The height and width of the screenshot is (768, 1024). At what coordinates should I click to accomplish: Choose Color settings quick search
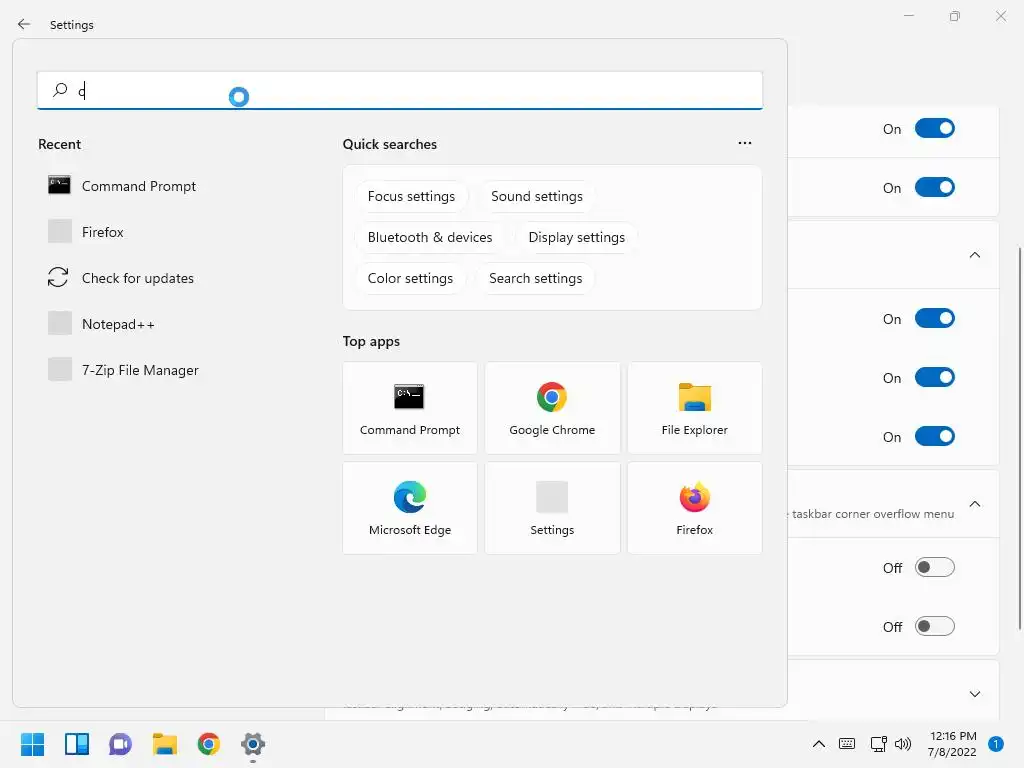click(410, 279)
